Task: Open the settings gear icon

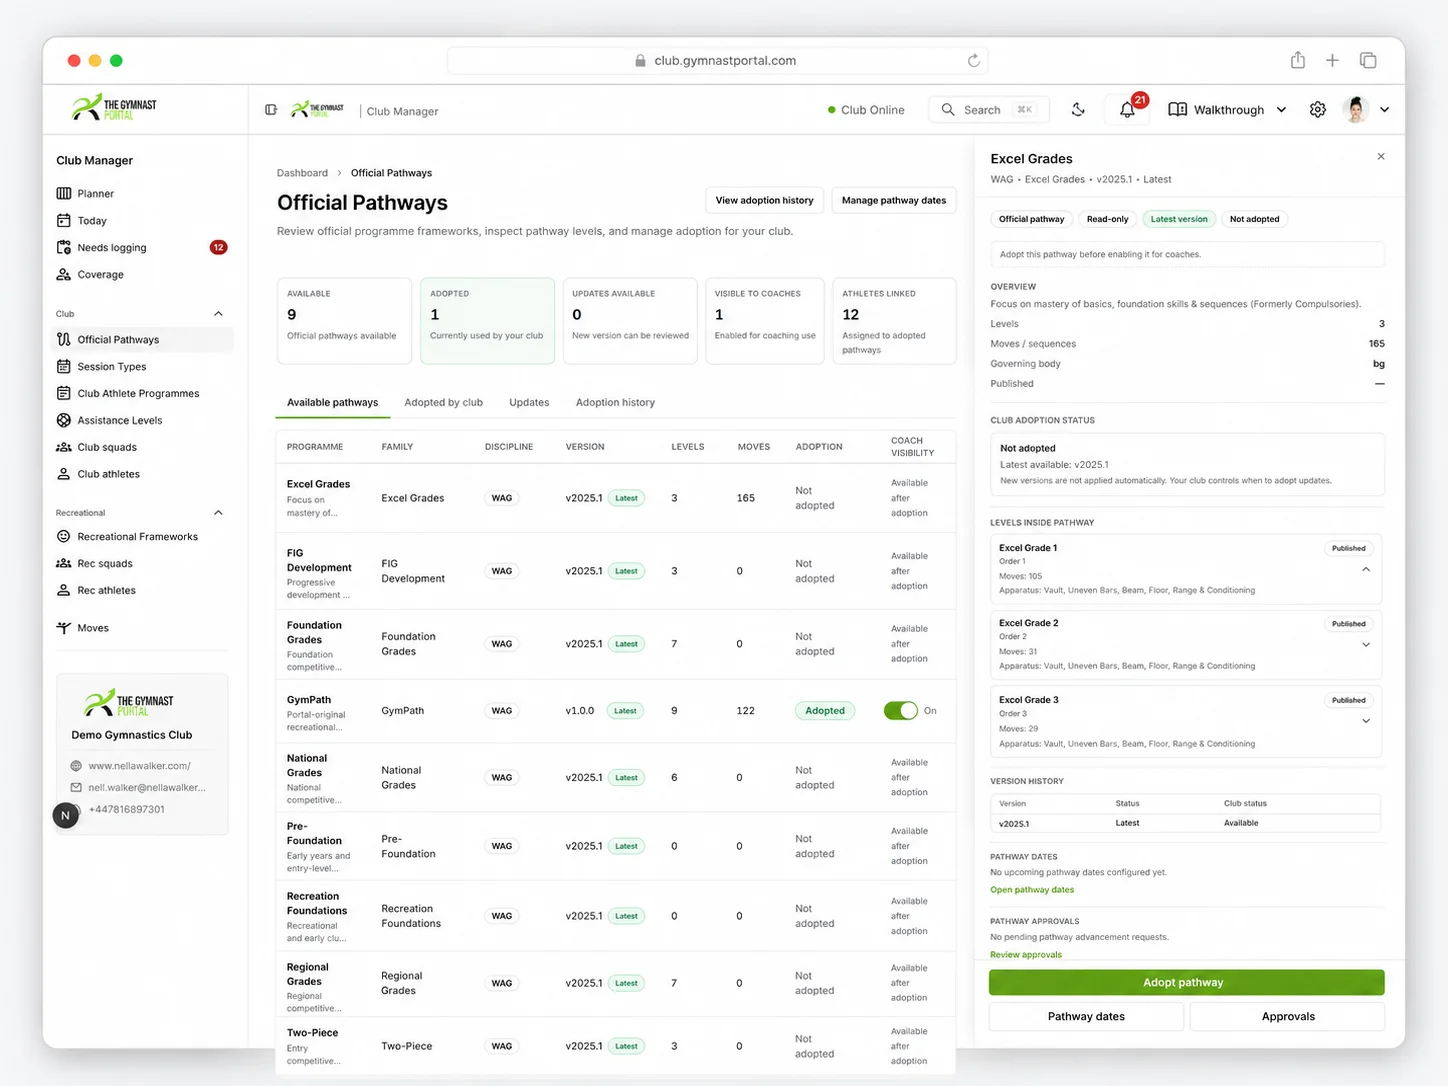Action: [1318, 110]
